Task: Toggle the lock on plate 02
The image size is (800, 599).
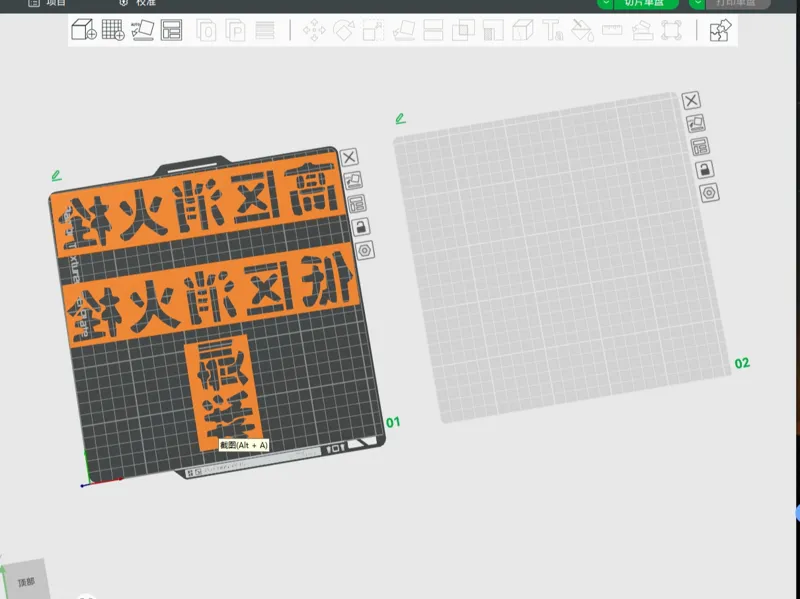Action: pos(705,169)
